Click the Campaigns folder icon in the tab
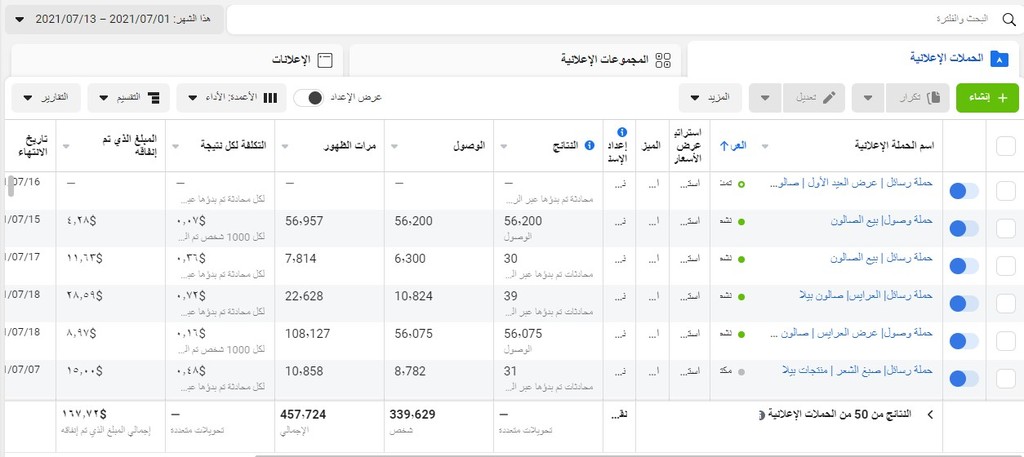This screenshot has width=1024, height=457. (x=999, y=59)
